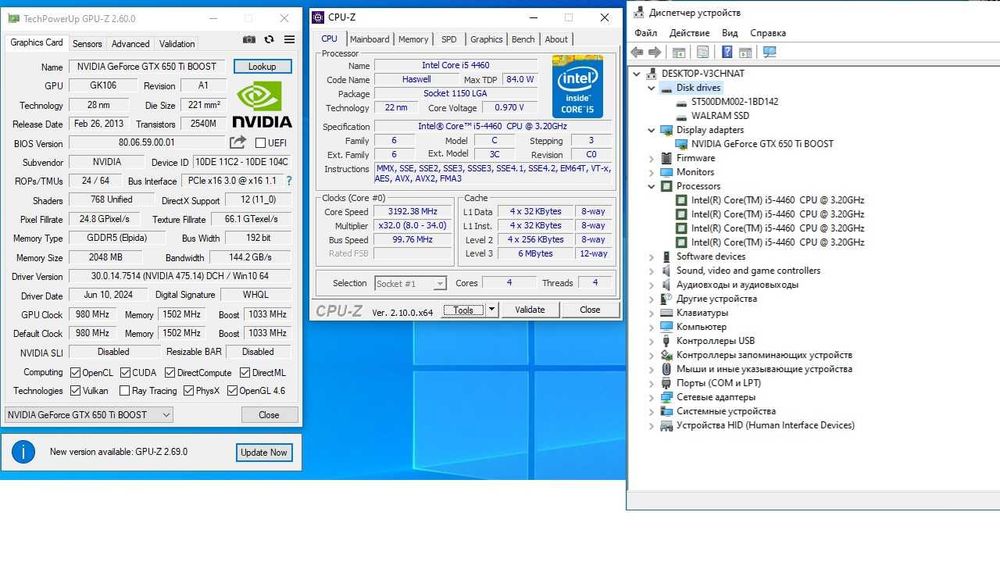Click the Core Speed value in CPU-Z
This screenshot has height=563, width=1000.
[413, 212]
